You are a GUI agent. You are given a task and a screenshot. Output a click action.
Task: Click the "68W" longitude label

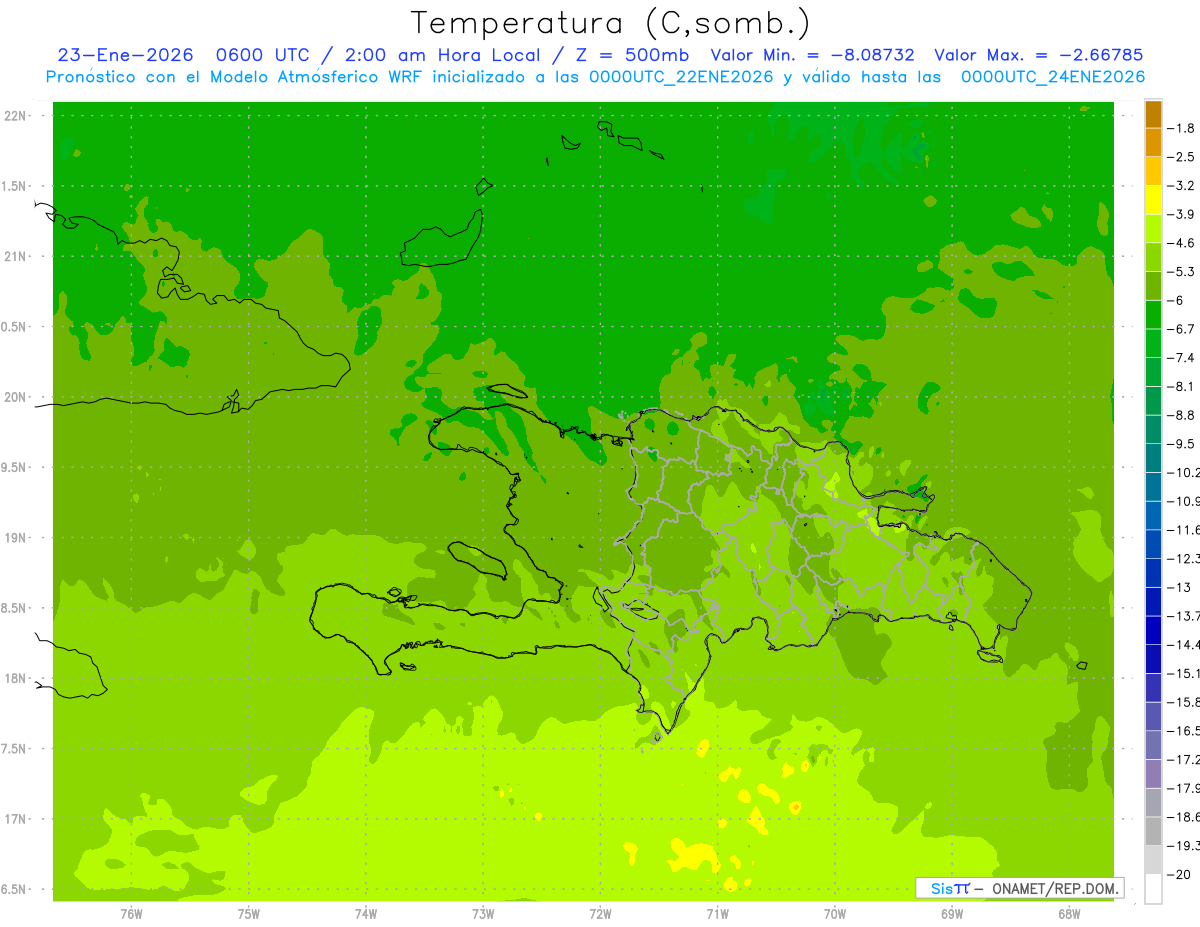[x=1069, y=913]
